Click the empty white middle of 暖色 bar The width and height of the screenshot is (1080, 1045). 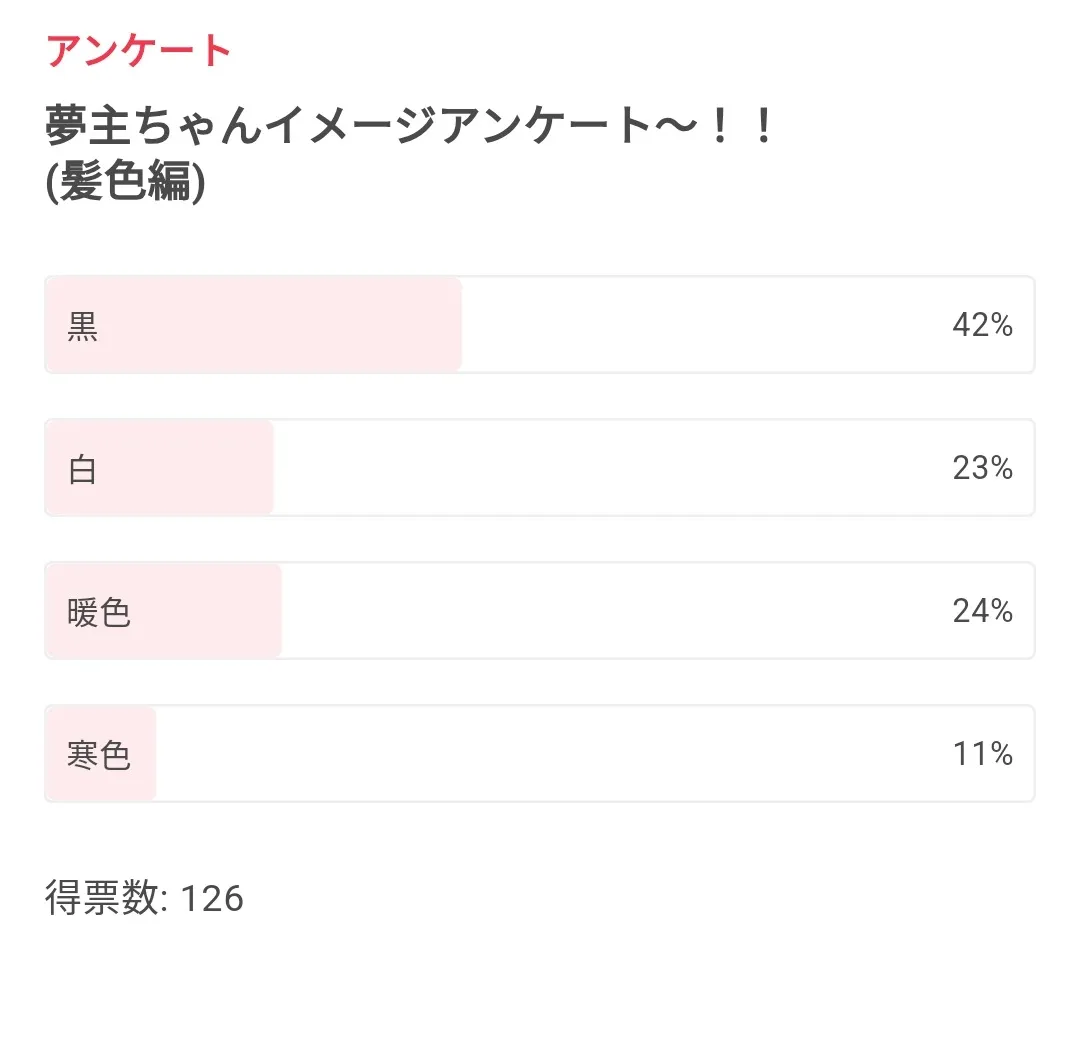pyautogui.click(x=613, y=611)
